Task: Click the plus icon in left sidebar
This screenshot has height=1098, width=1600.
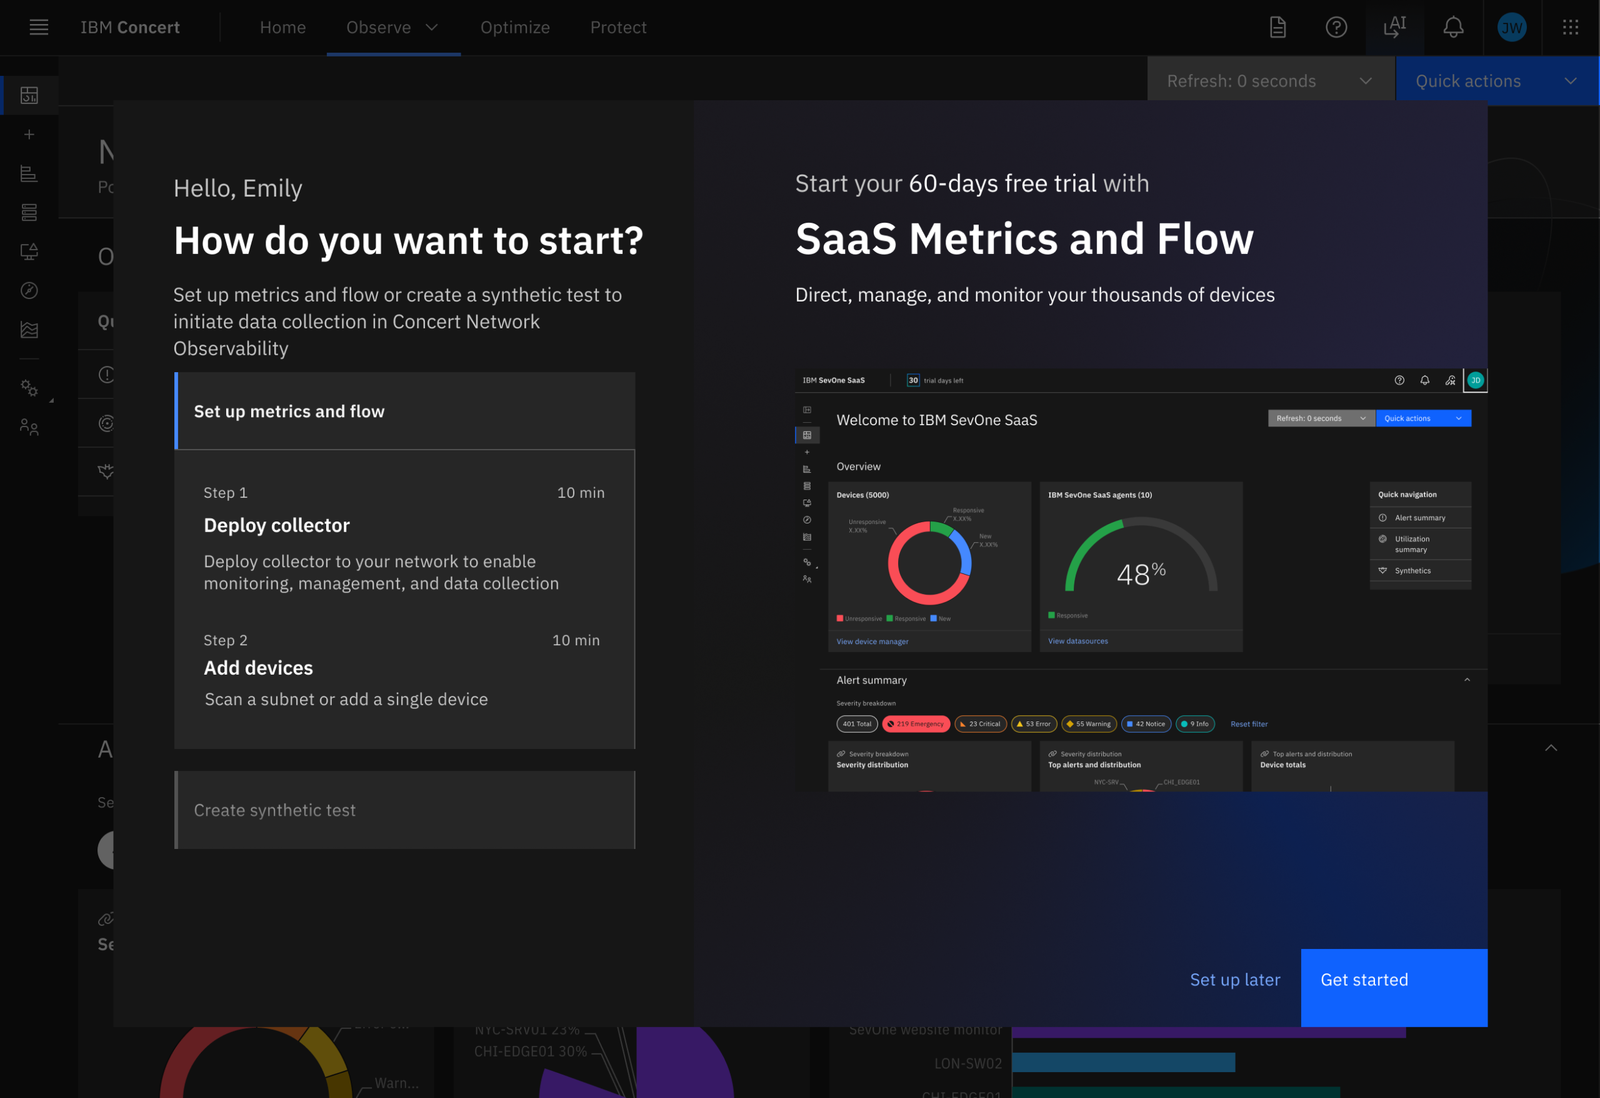Action: coord(29,134)
